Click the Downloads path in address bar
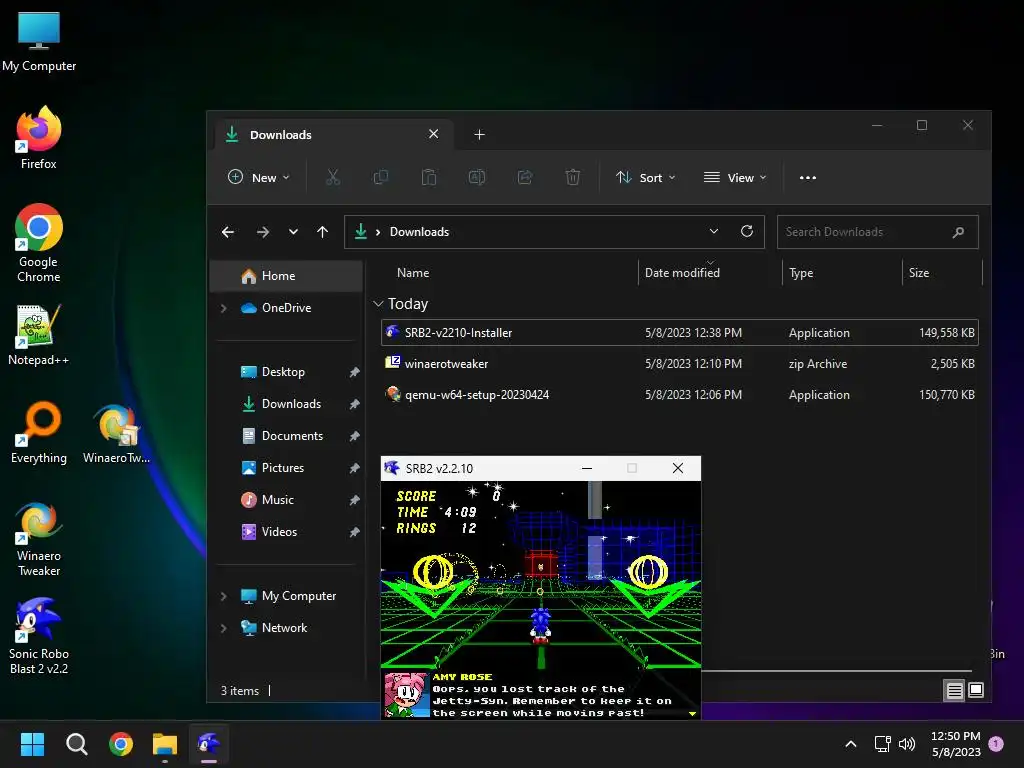Viewport: 1024px width, 768px height. tap(419, 232)
